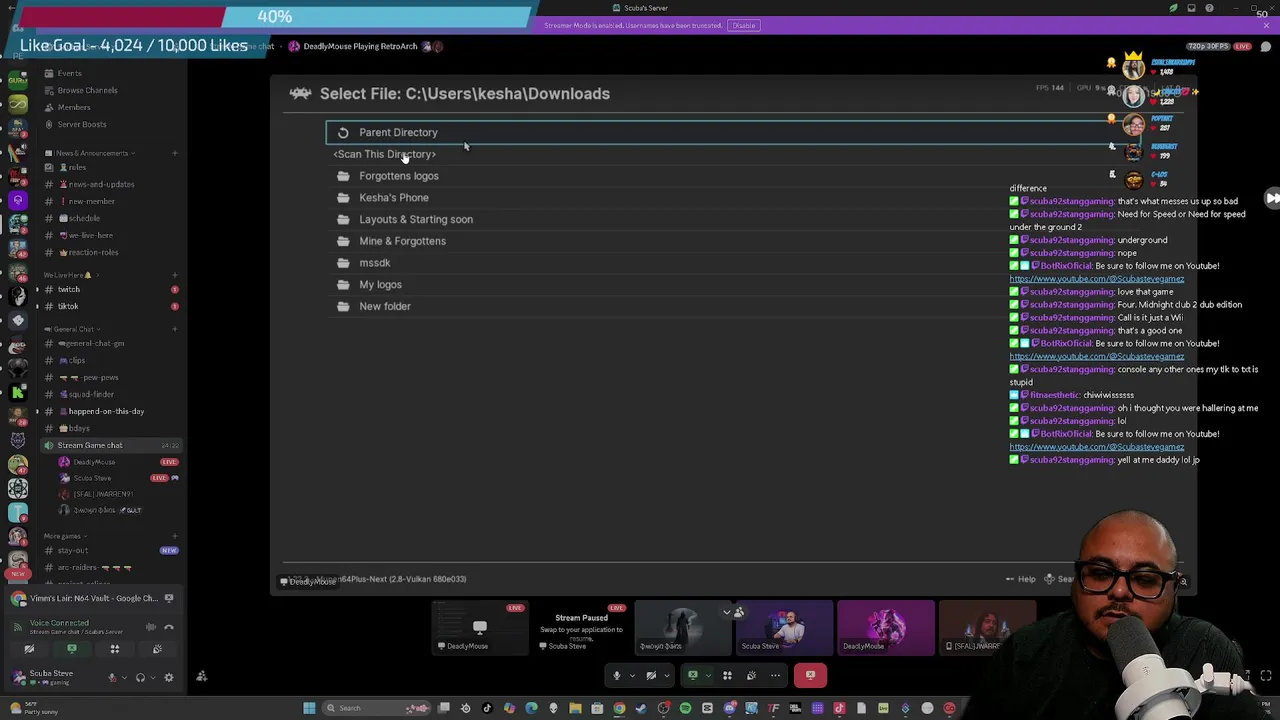
Task: Mute microphone in the call control bar
Action: tap(617, 675)
